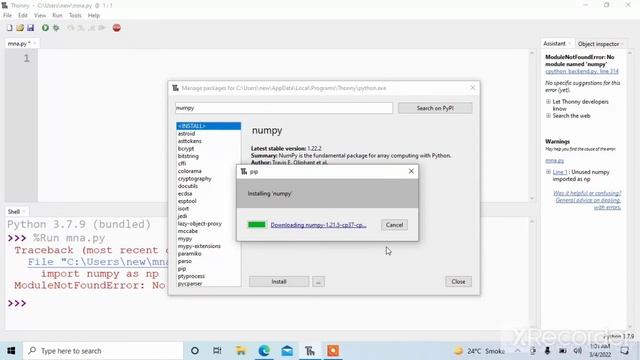Close the pip dialog
Screen dimensions: 640x360
411,171
